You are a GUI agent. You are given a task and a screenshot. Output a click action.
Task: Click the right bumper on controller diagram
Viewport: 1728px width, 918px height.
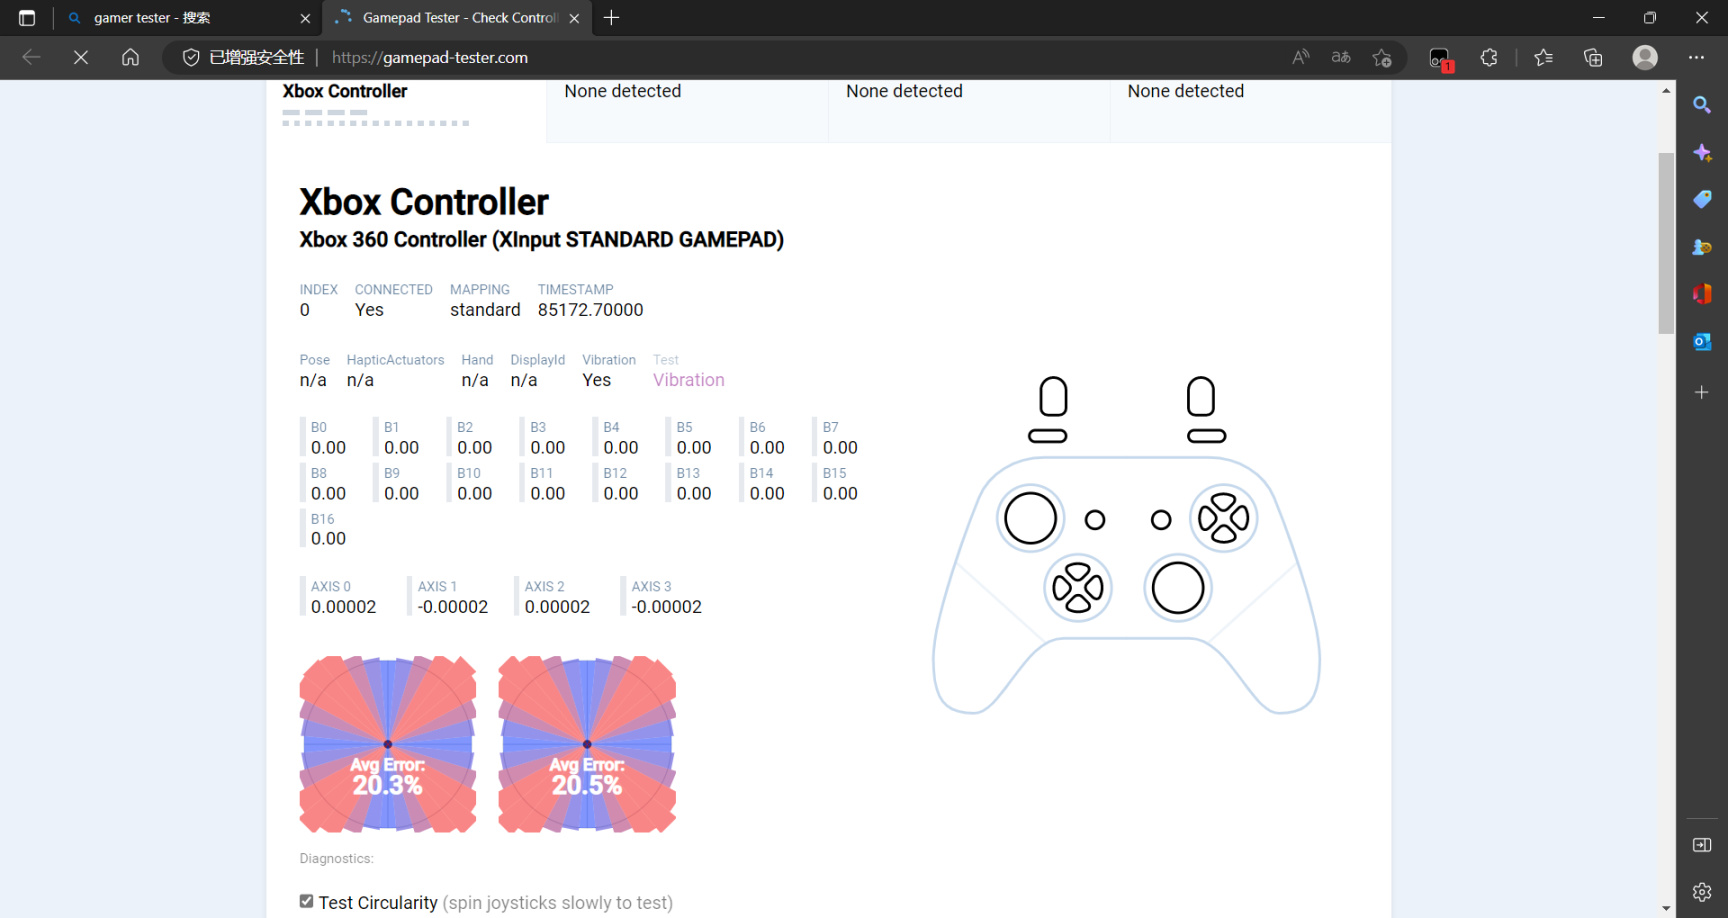[x=1207, y=436]
